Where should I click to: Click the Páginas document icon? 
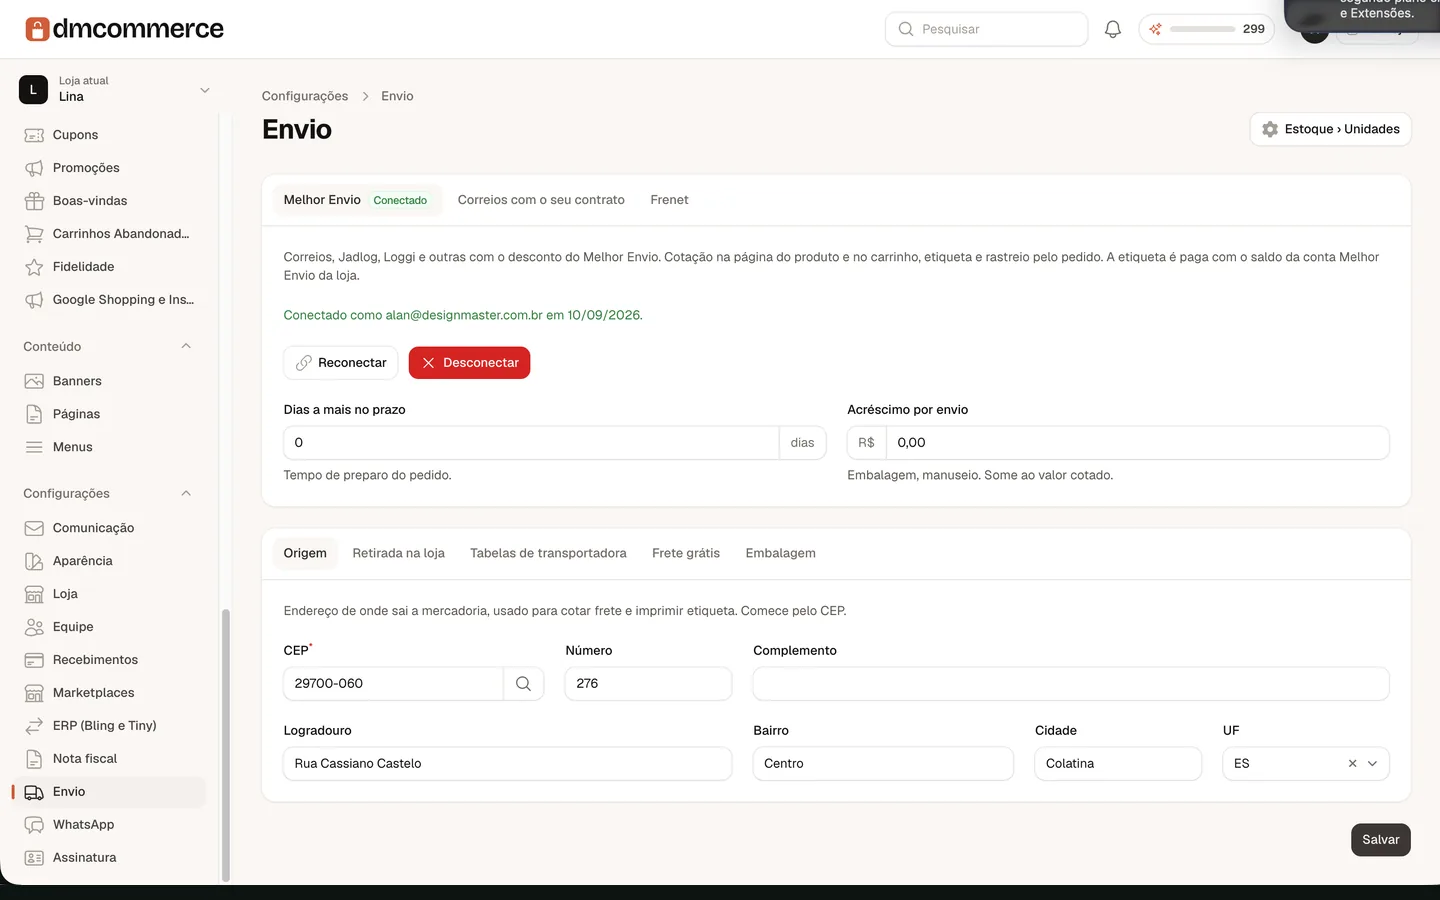34,414
